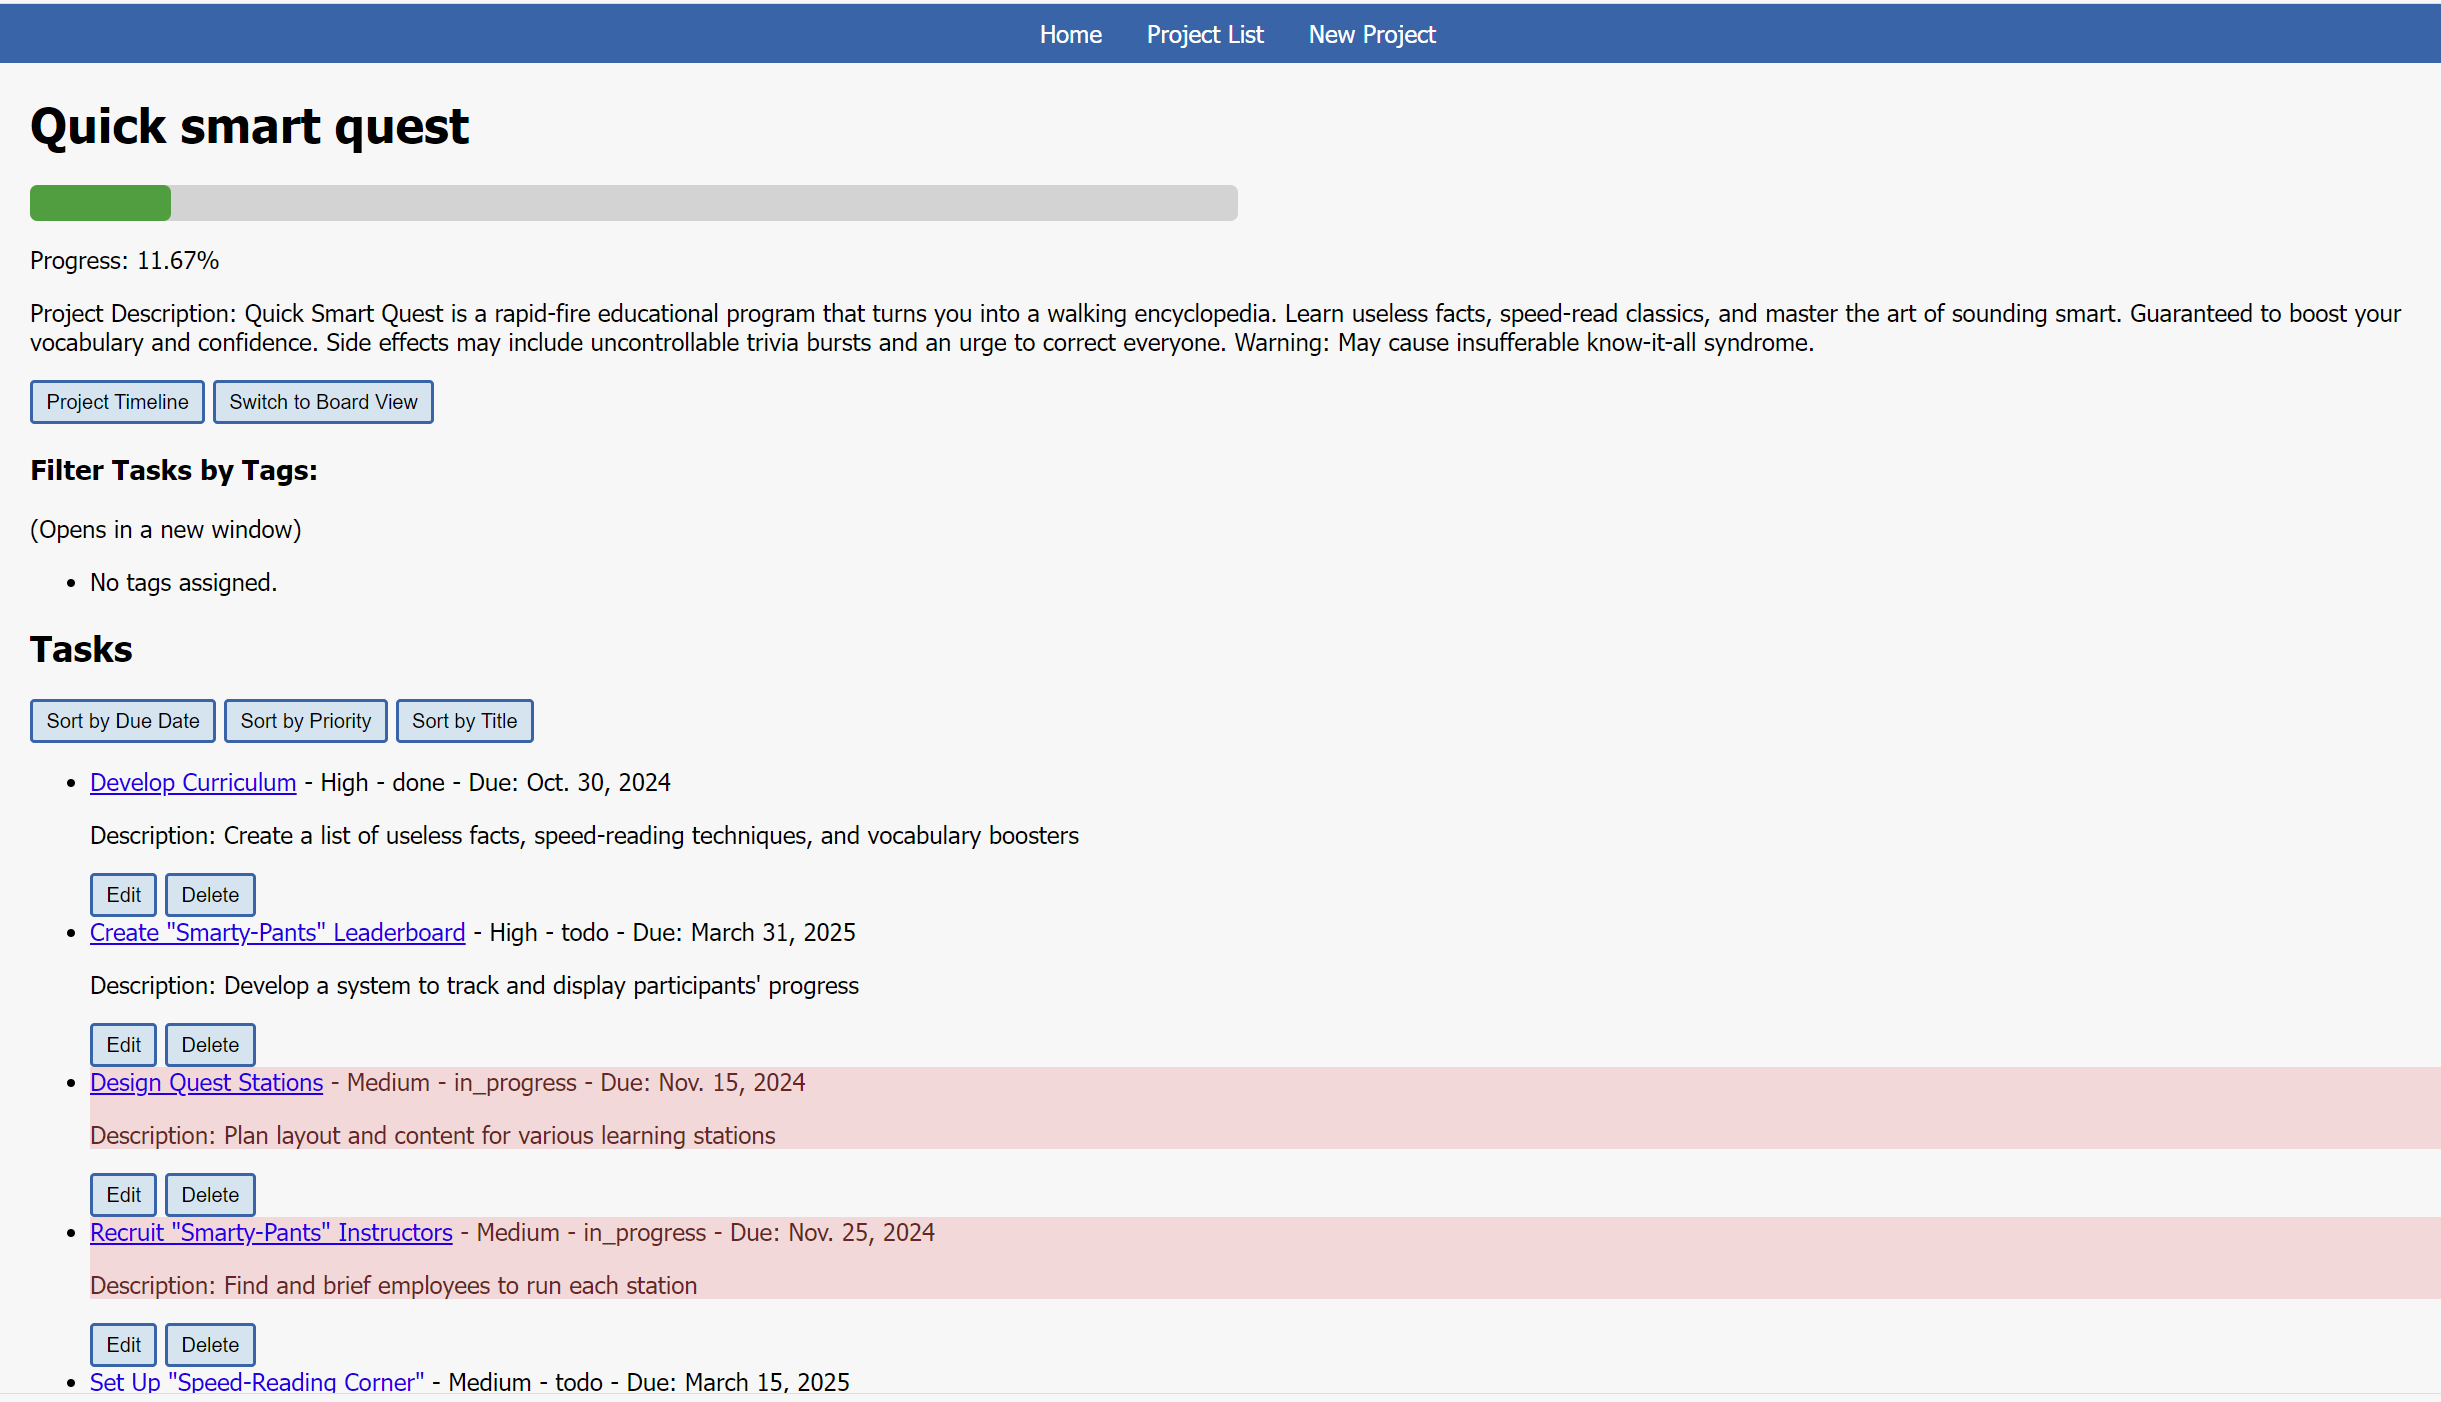2441x1402 pixels.
Task: Open the Develop Curriculum task link
Action: (193, 782)
